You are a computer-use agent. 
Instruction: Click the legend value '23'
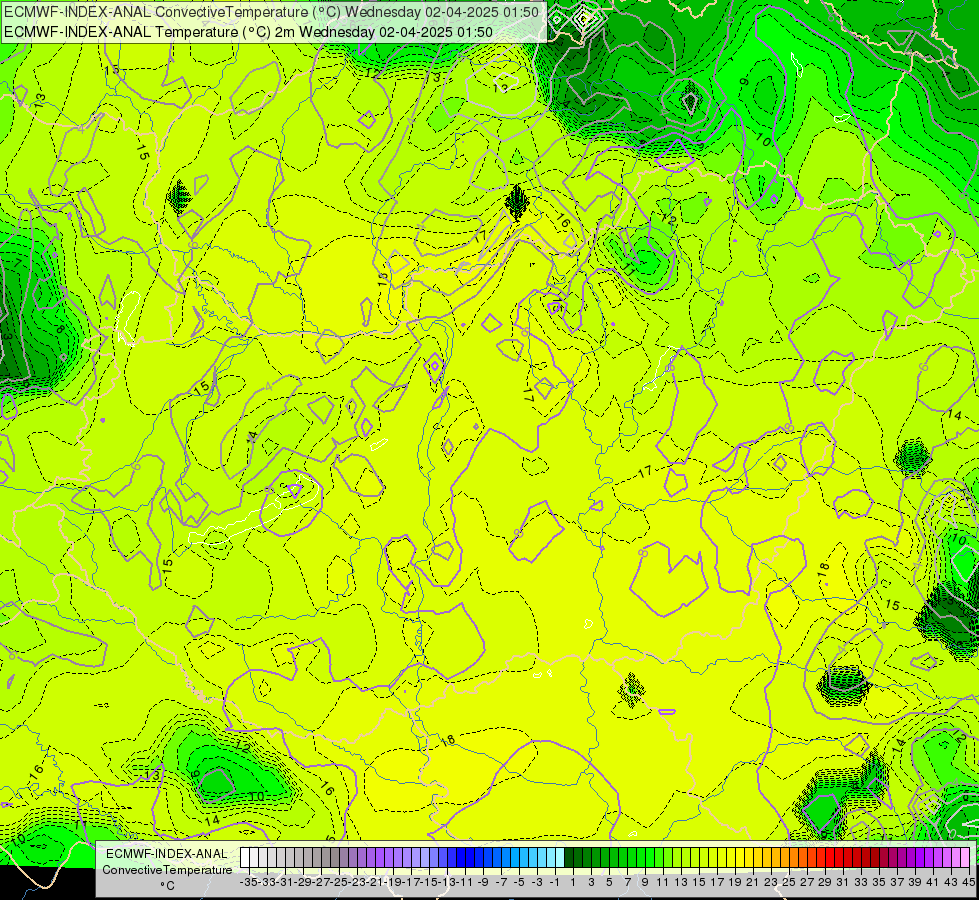[771, 883]
